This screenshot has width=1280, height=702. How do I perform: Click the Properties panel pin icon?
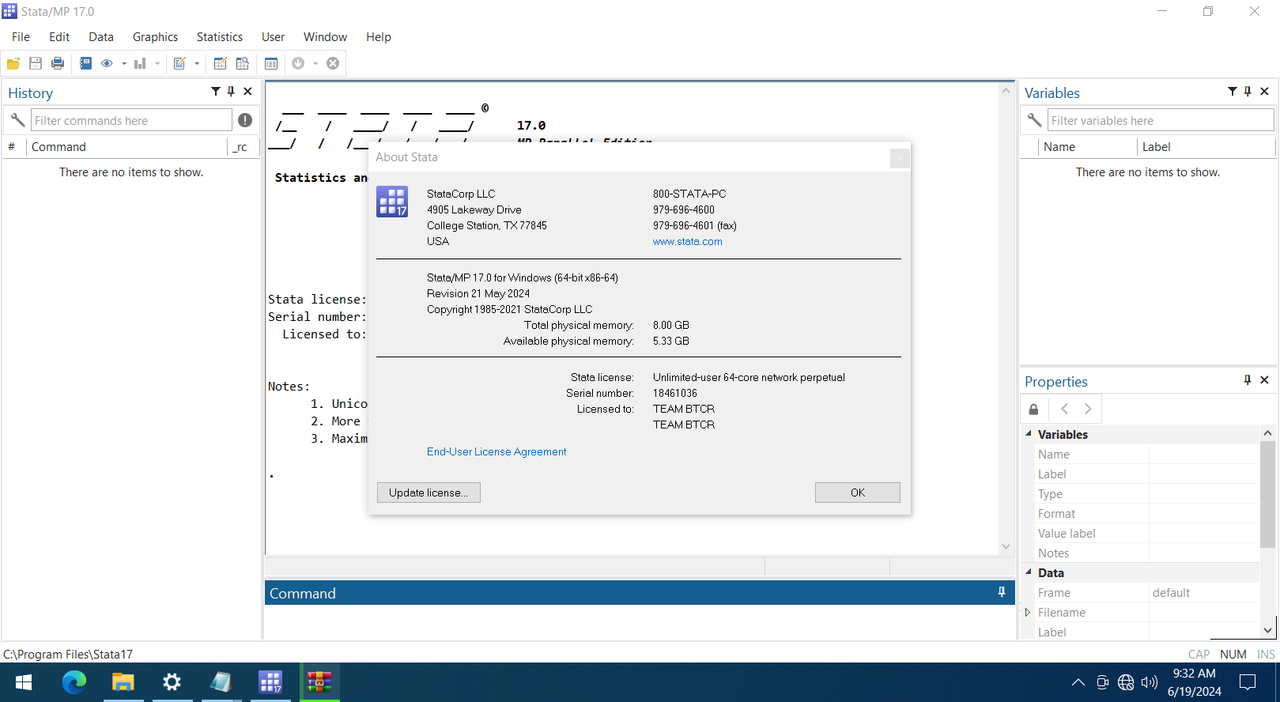click(x=1248, y=381)
